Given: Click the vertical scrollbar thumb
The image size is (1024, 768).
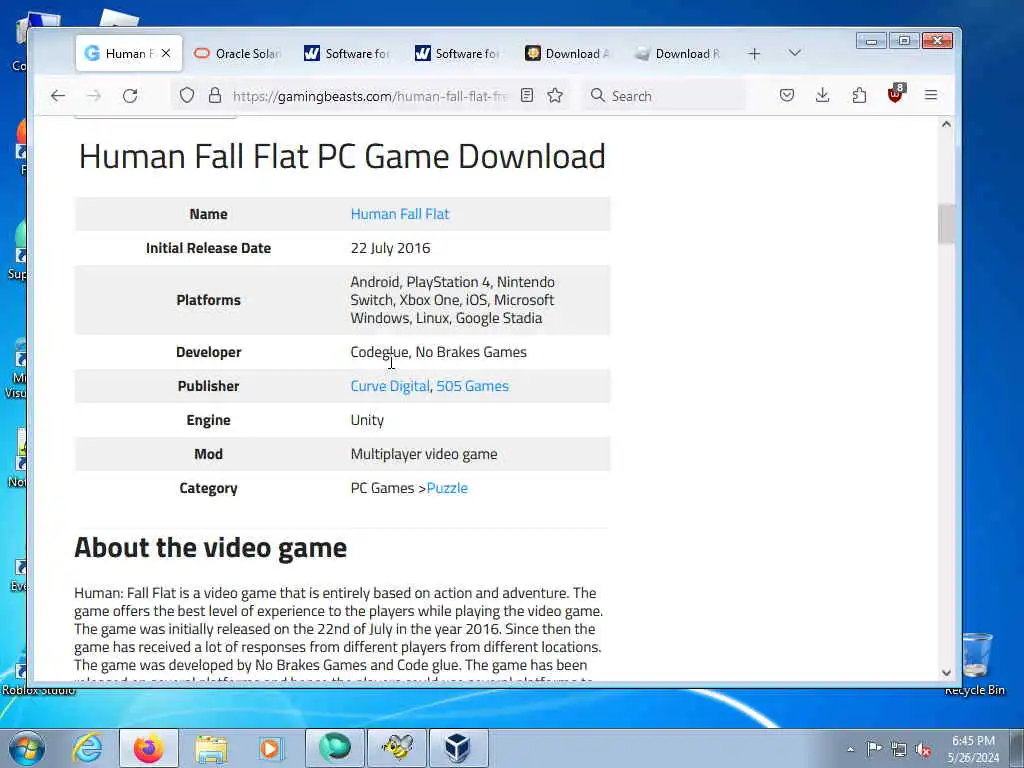Looking at the screenshot, I should pyautogui.click(x=946, y=224).
